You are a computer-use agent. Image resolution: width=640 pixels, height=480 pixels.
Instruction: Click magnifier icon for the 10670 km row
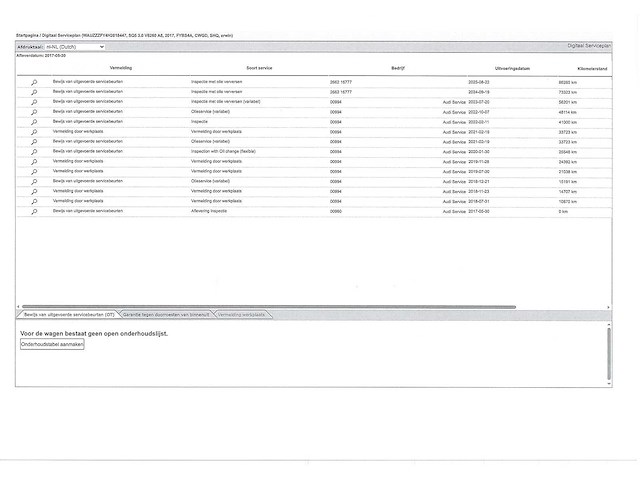click(34, 201)
